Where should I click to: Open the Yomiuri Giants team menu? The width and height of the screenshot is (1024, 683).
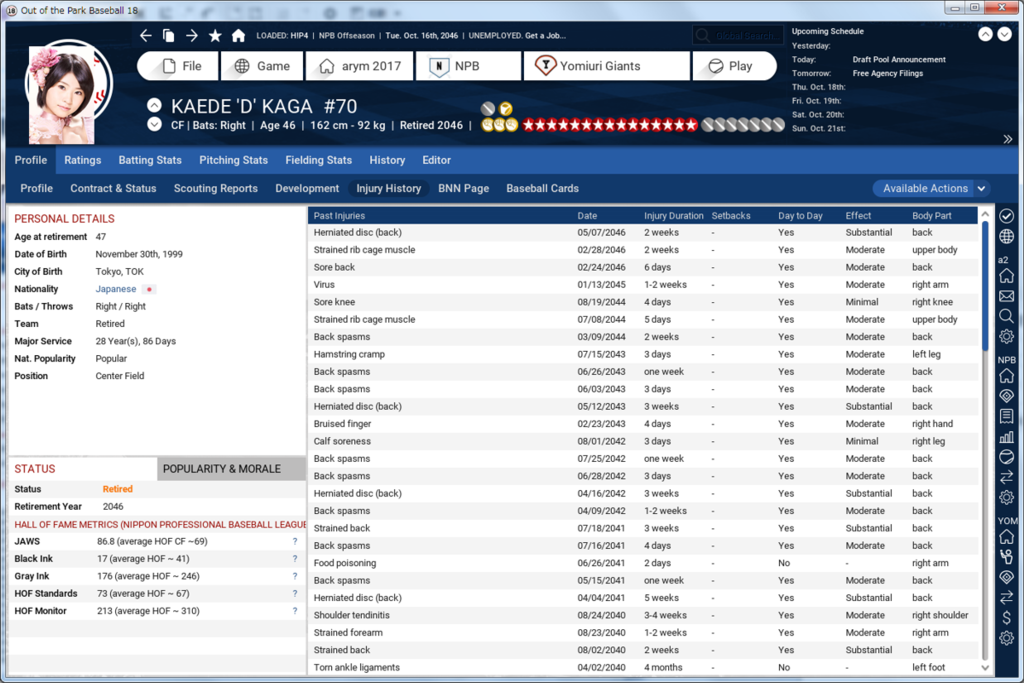coord(607,66)
